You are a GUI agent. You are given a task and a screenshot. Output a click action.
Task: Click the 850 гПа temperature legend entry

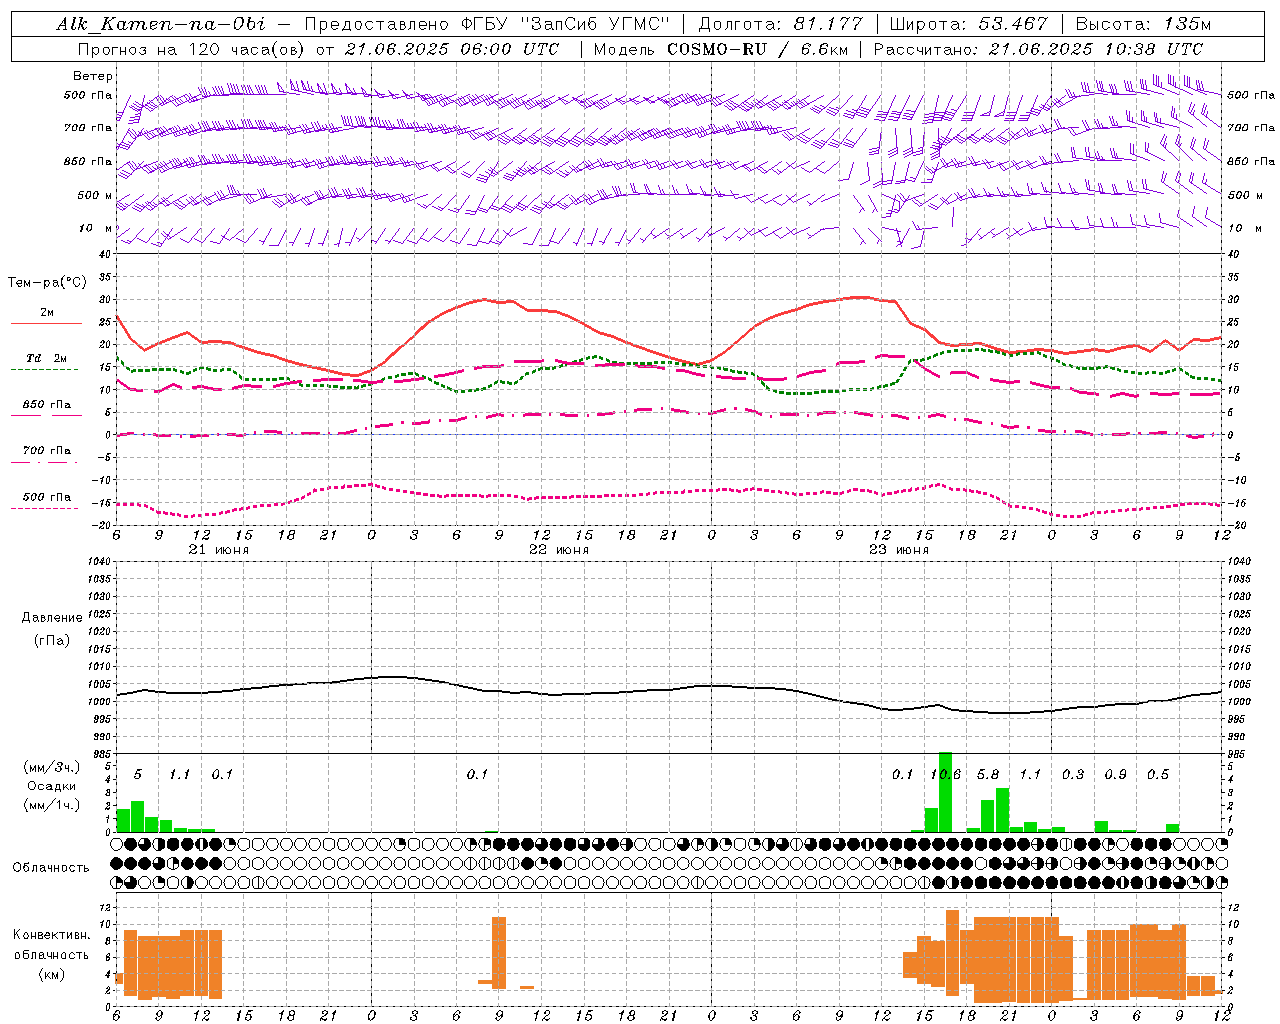pyautogui.click(x=46, y=405)
